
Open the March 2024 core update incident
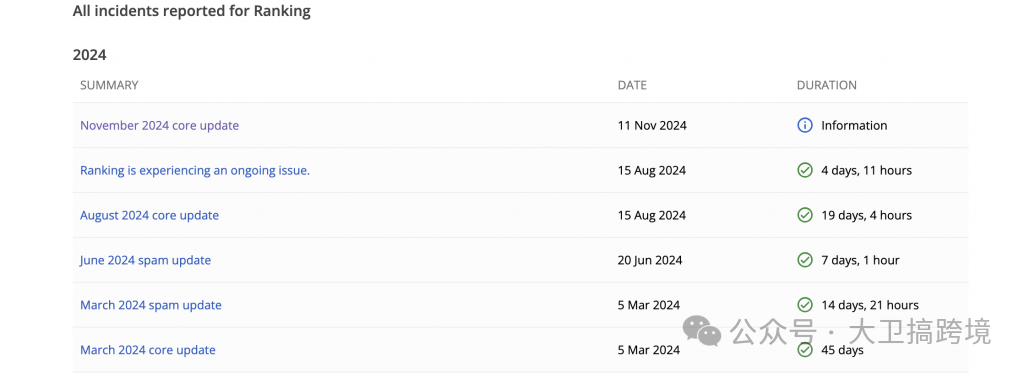[148, 350]
